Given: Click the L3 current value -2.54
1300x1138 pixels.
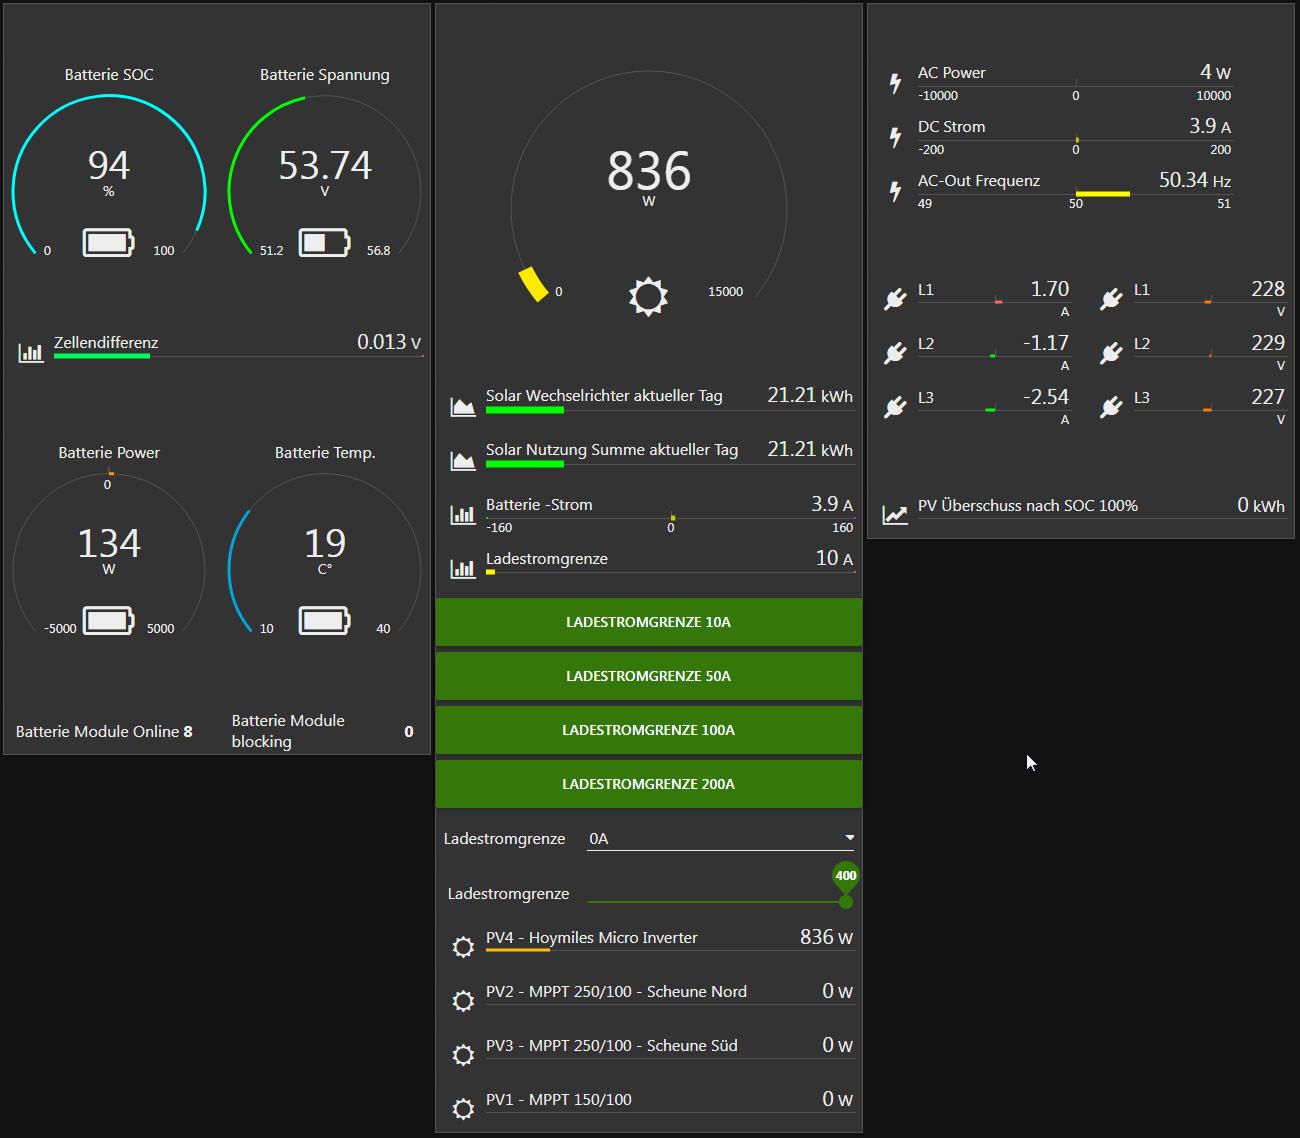Looking at the screenshot, I should [x=1046, y=397].
